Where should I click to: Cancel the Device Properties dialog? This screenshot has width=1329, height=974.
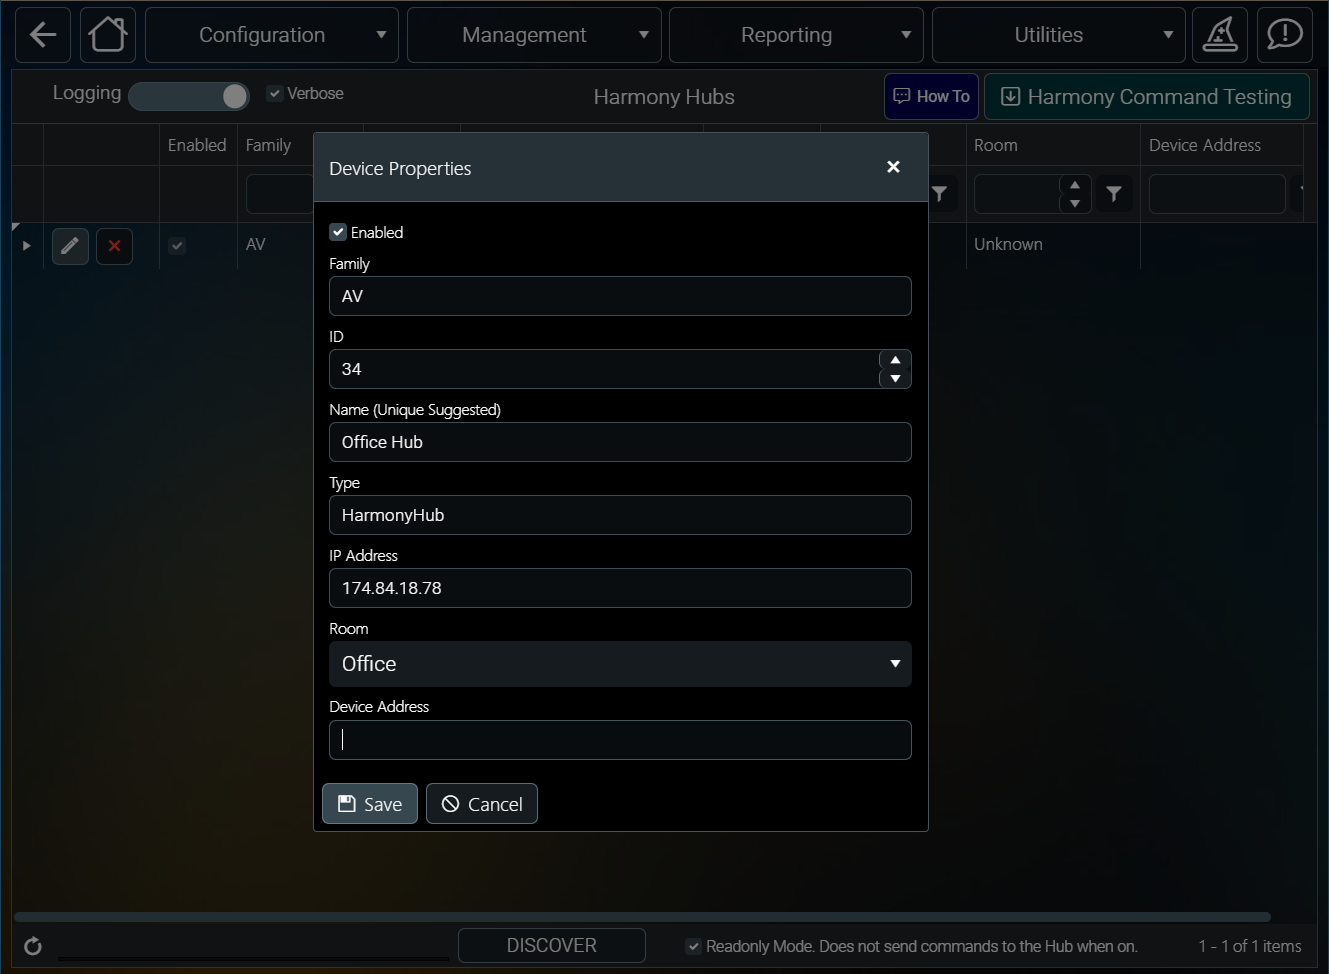(482, 804)
